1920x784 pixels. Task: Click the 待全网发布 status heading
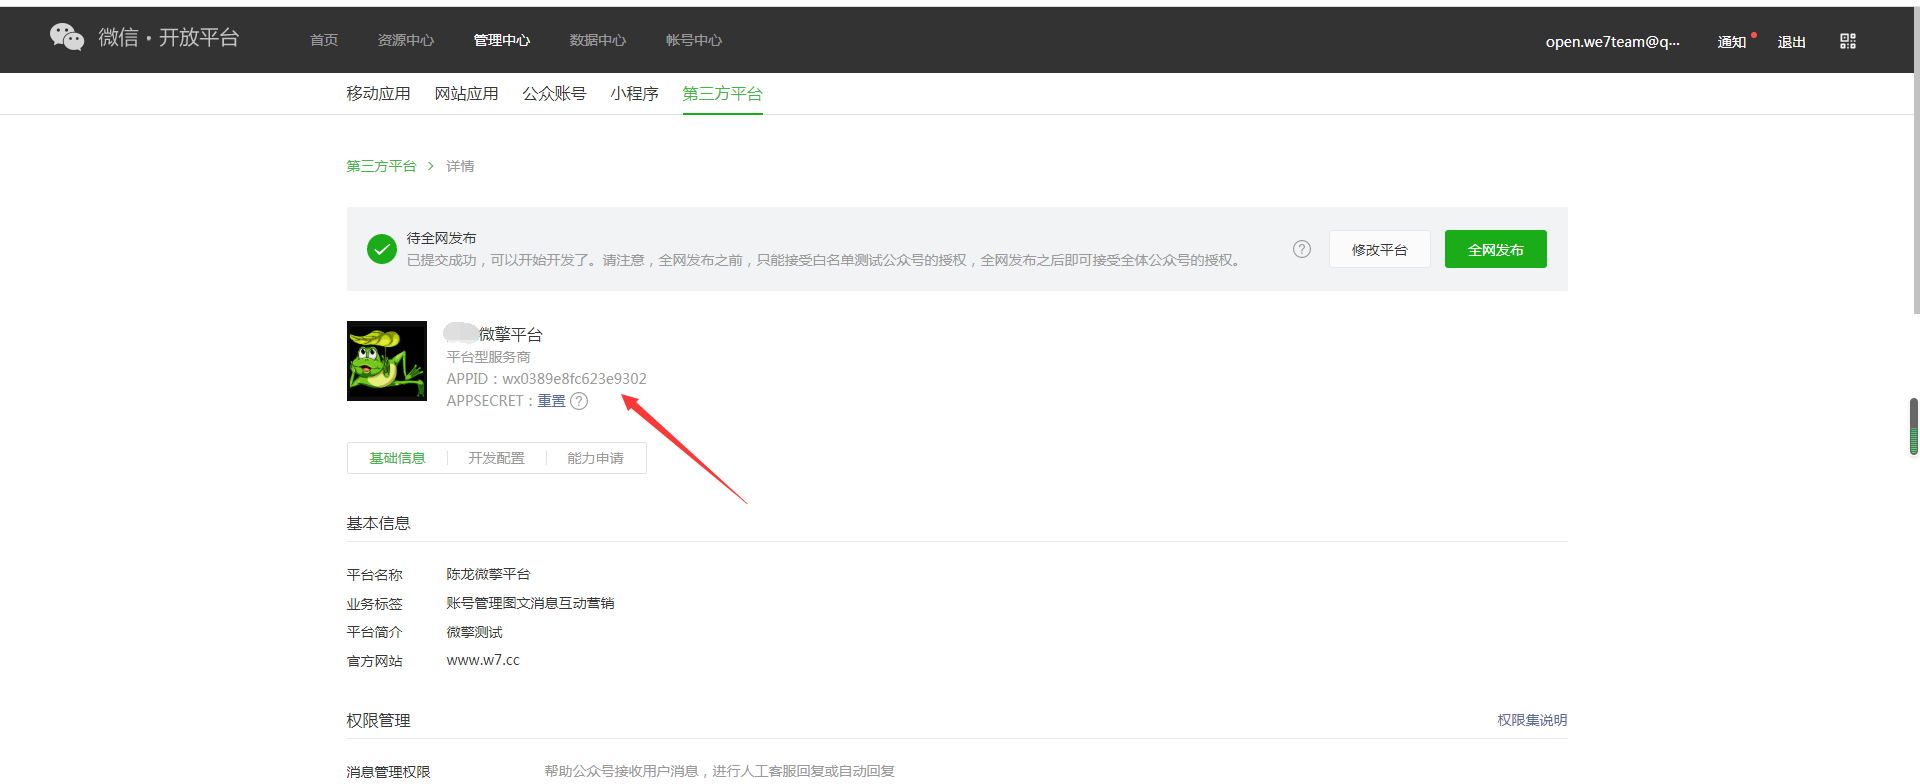[x=441, y=238]
